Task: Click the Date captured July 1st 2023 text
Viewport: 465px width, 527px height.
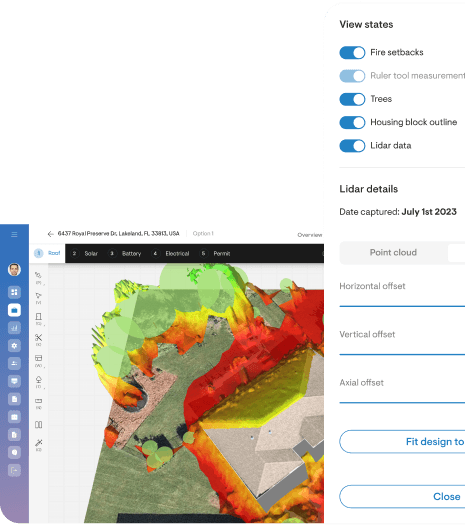Action: 398,212
